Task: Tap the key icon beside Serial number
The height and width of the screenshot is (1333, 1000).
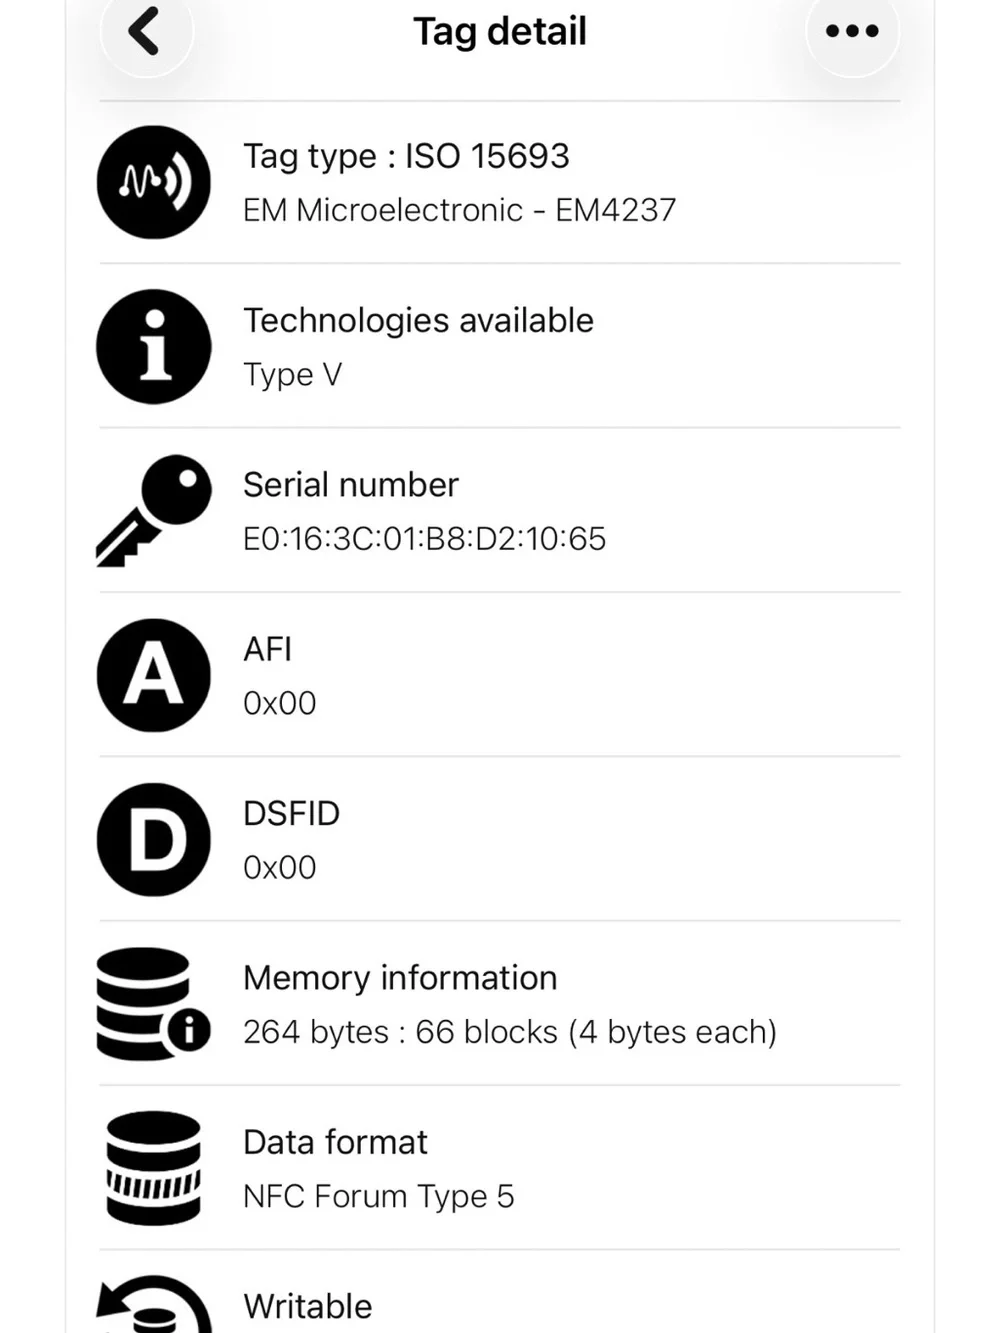Action: 154,511
